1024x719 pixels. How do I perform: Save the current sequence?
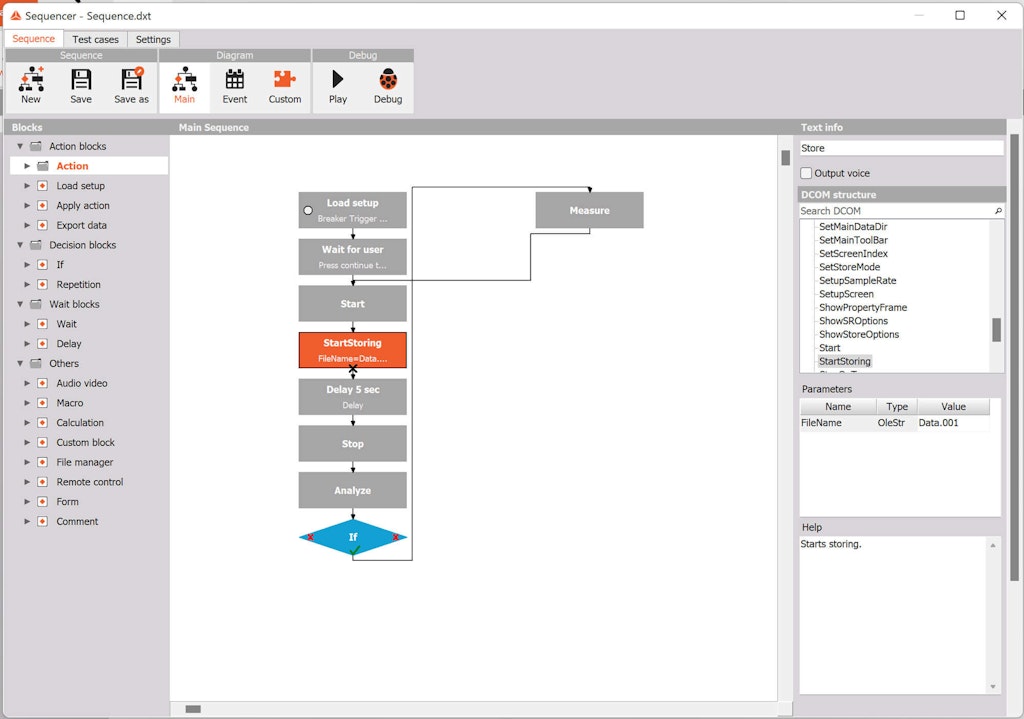point(81,85)
